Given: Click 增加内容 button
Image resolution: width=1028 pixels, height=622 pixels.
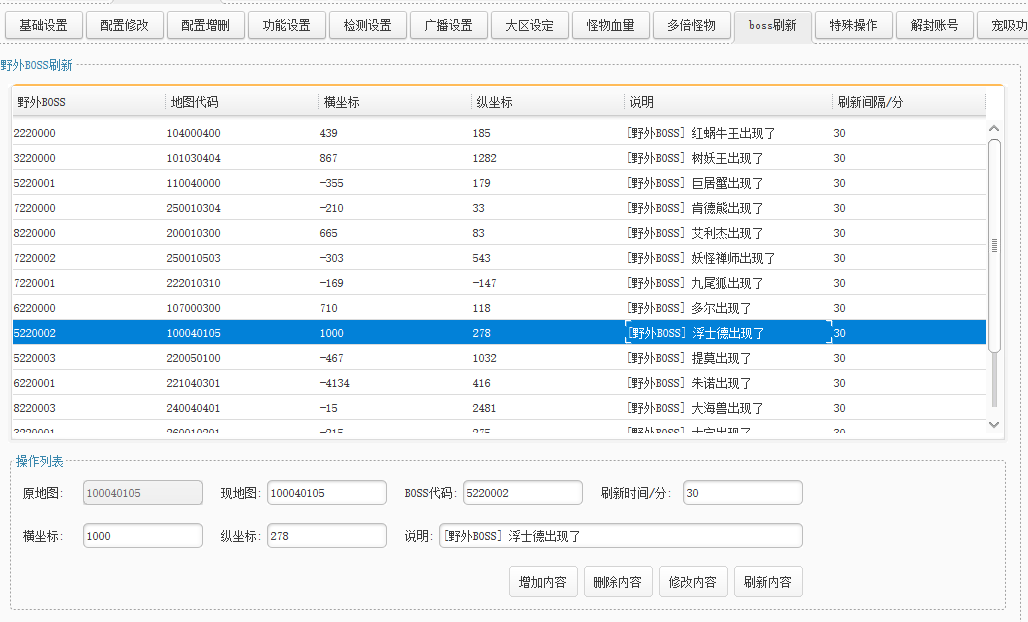Looking at the screenshot, I should point(543,582).
